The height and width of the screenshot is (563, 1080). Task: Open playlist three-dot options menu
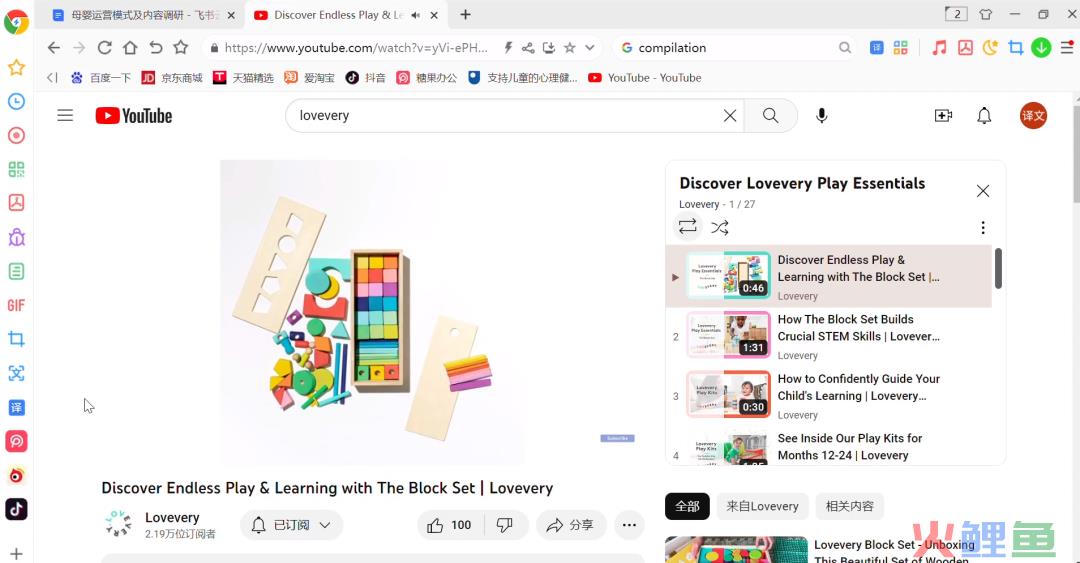[983, 227]
